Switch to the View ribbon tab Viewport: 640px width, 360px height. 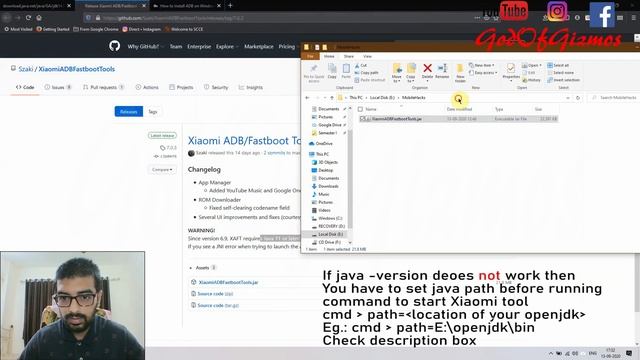[367, 56]
